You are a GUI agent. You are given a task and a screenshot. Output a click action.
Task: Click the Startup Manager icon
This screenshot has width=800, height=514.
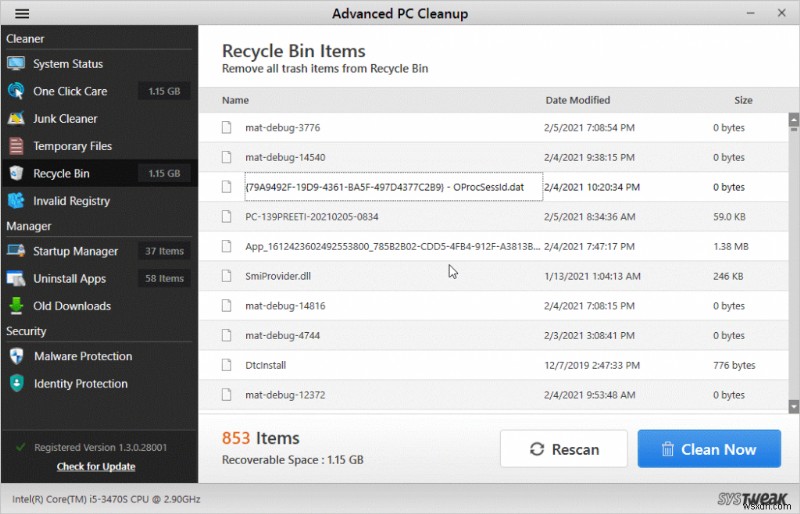(15, 251)
